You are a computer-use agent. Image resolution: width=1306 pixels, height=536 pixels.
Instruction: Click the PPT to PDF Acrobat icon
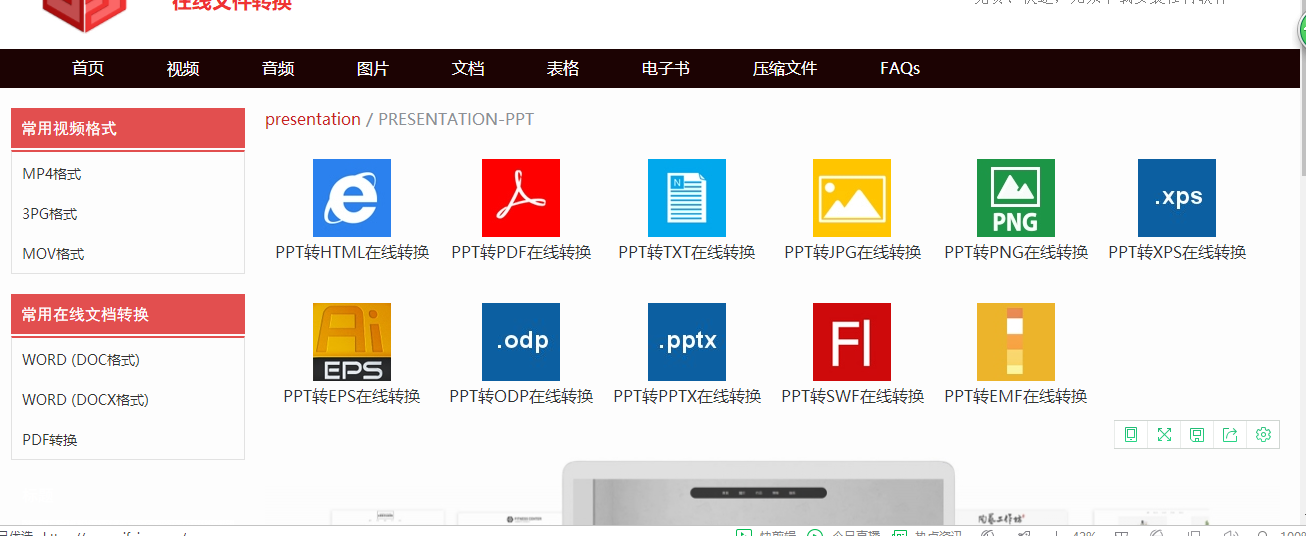pos(521,198)
